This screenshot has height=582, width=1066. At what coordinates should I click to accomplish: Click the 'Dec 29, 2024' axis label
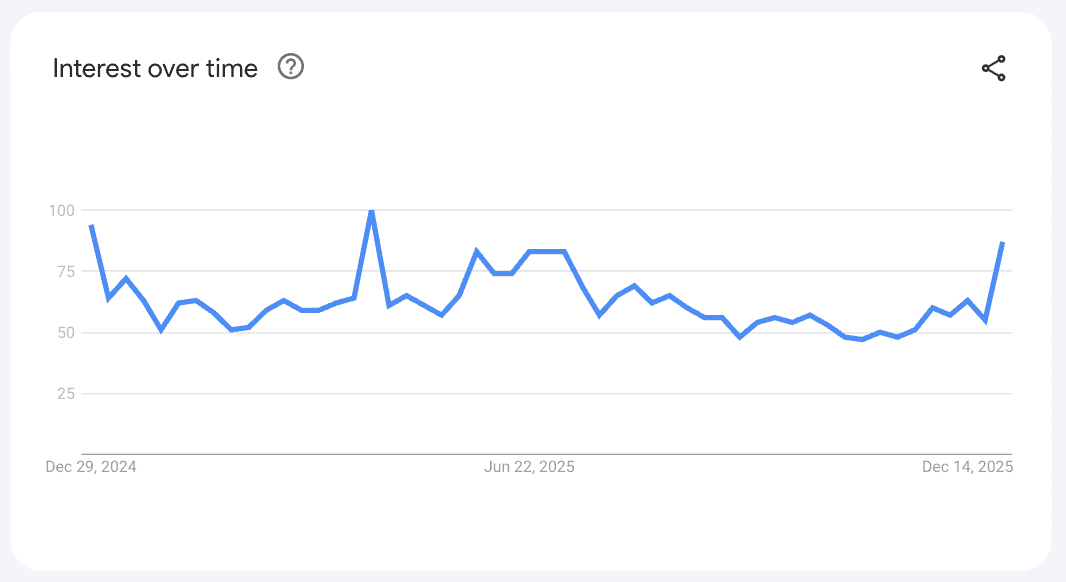click(x=91, y=467)
